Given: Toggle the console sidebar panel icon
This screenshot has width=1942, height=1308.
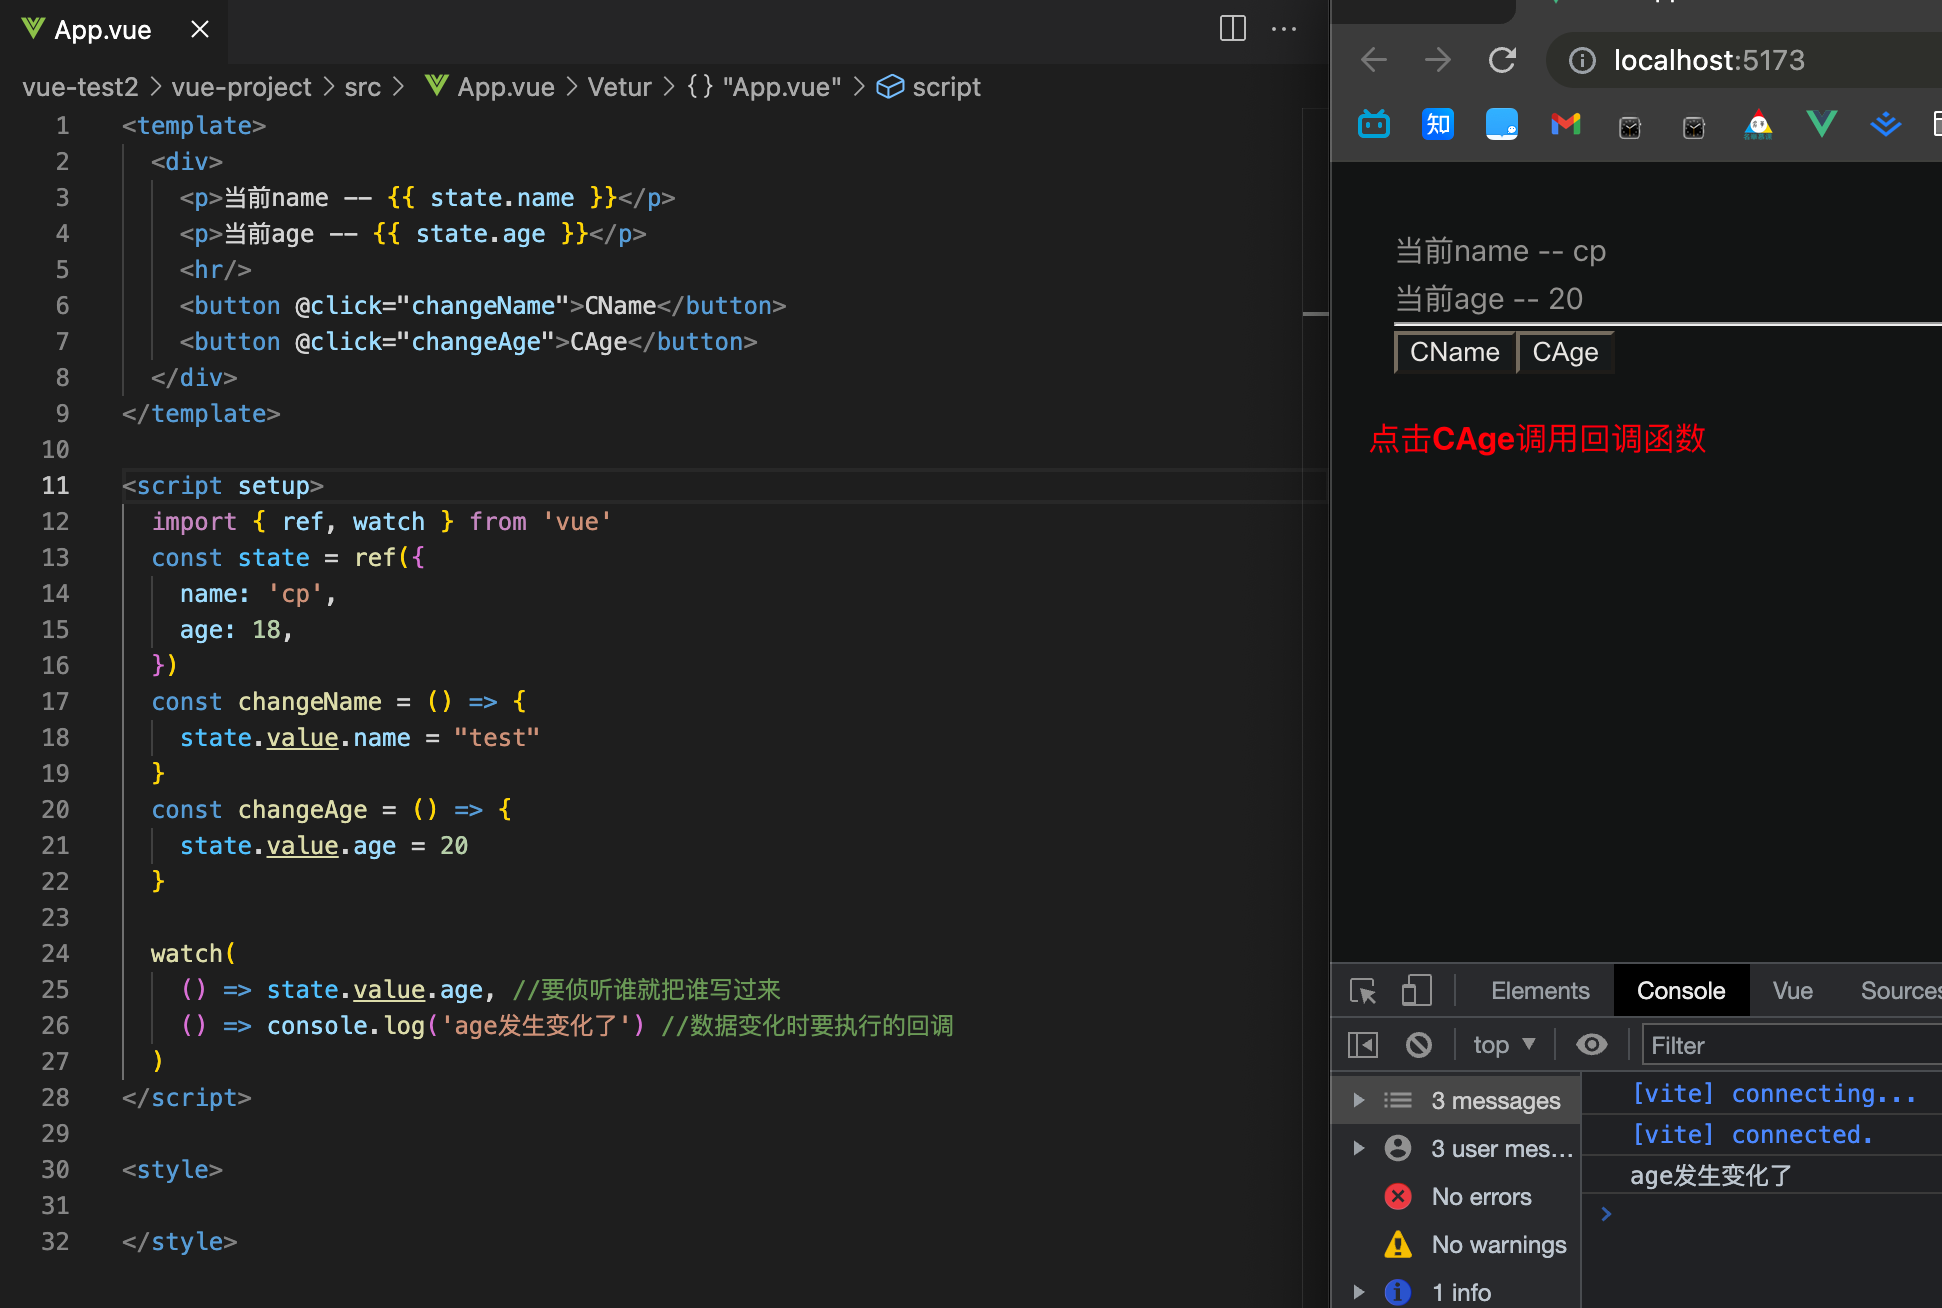Looking at the screenshot, I should pos(1363,1045).
